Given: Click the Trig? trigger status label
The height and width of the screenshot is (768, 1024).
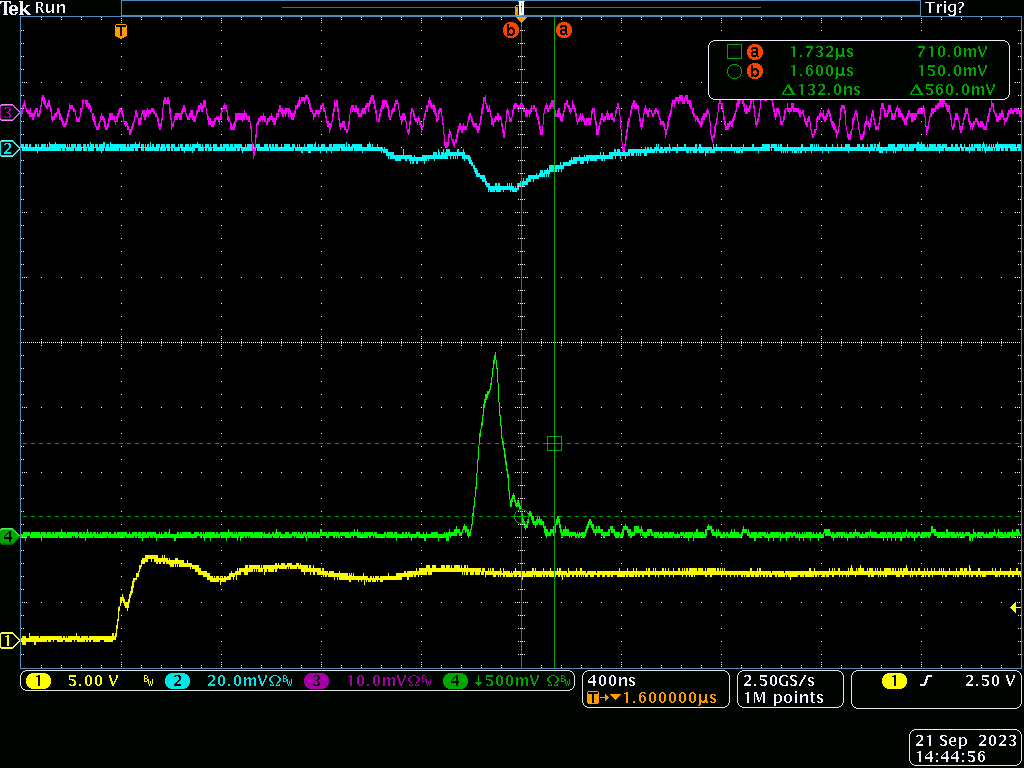Looking at the screenshot, I should [945, 8].
